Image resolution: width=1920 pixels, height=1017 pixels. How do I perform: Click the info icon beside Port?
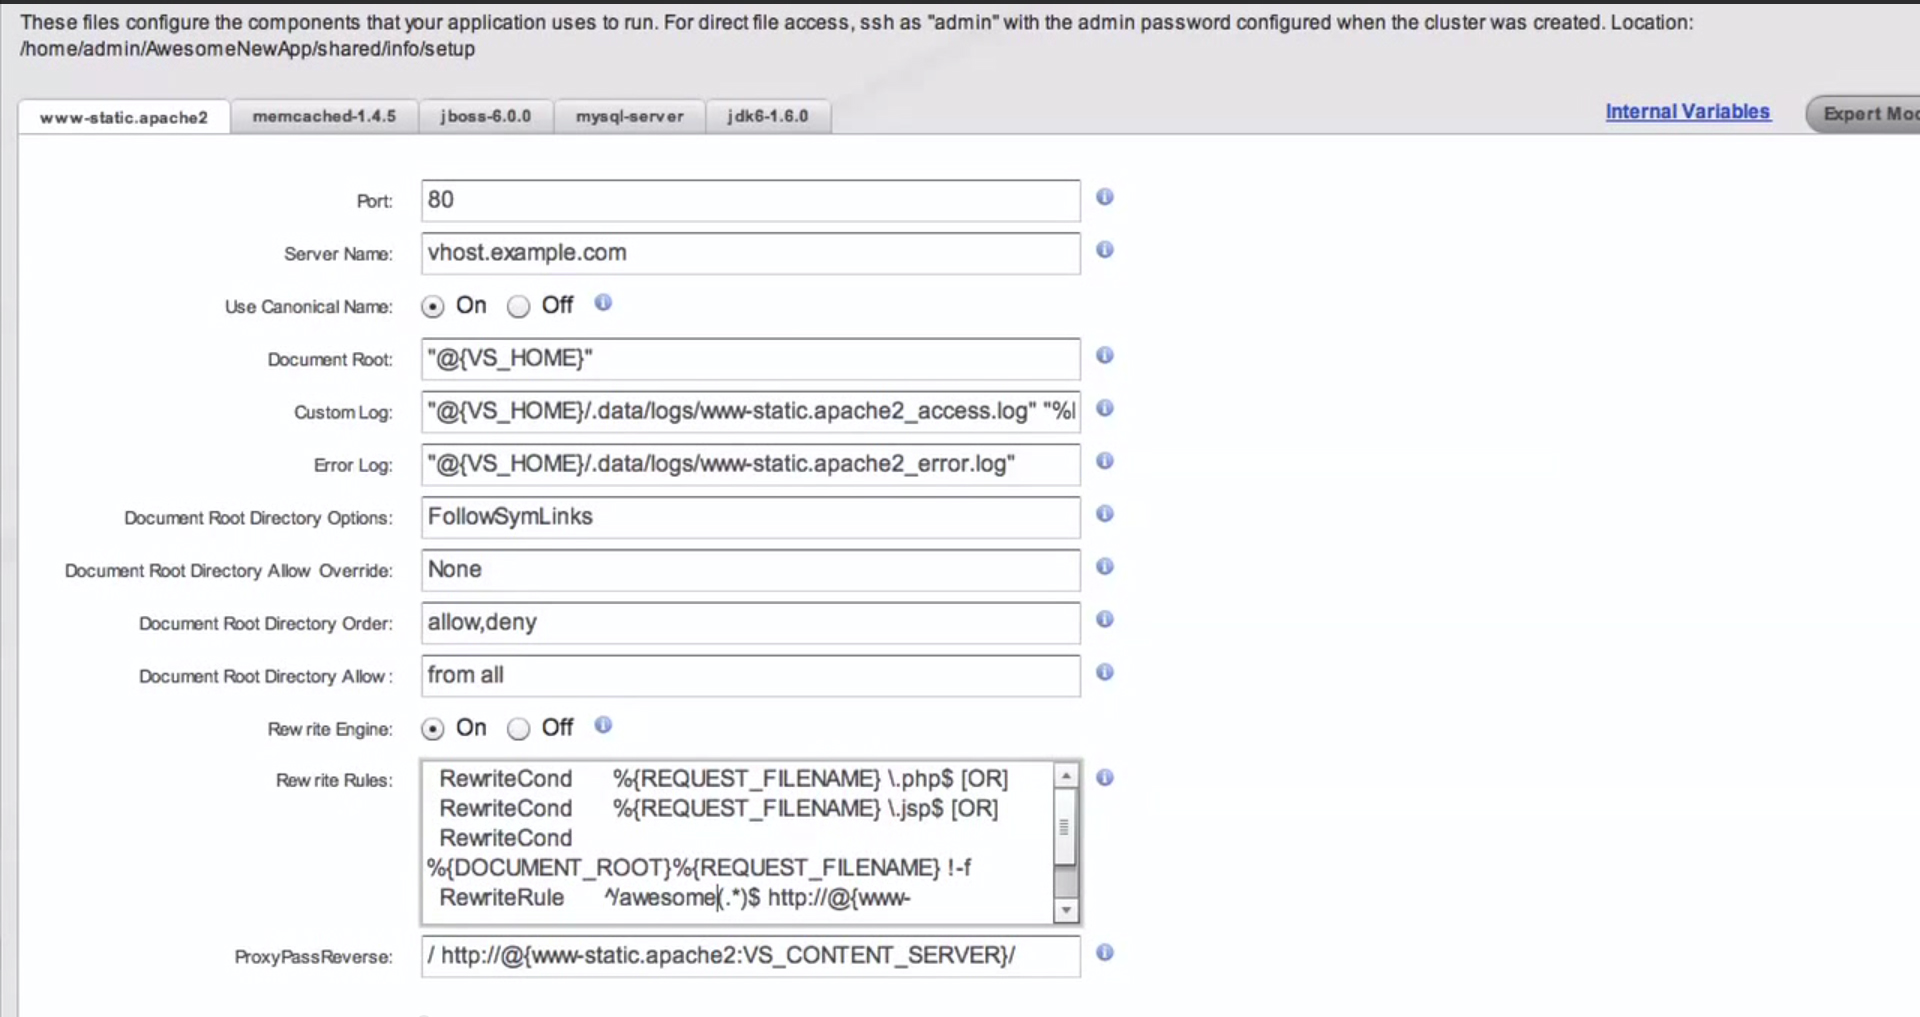[x=1104, y=197]
